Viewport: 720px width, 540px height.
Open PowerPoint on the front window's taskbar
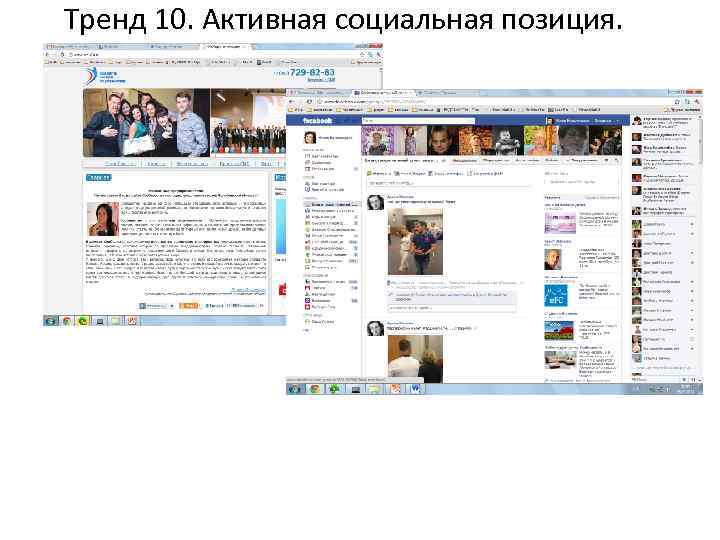click(x=395, y=389)
